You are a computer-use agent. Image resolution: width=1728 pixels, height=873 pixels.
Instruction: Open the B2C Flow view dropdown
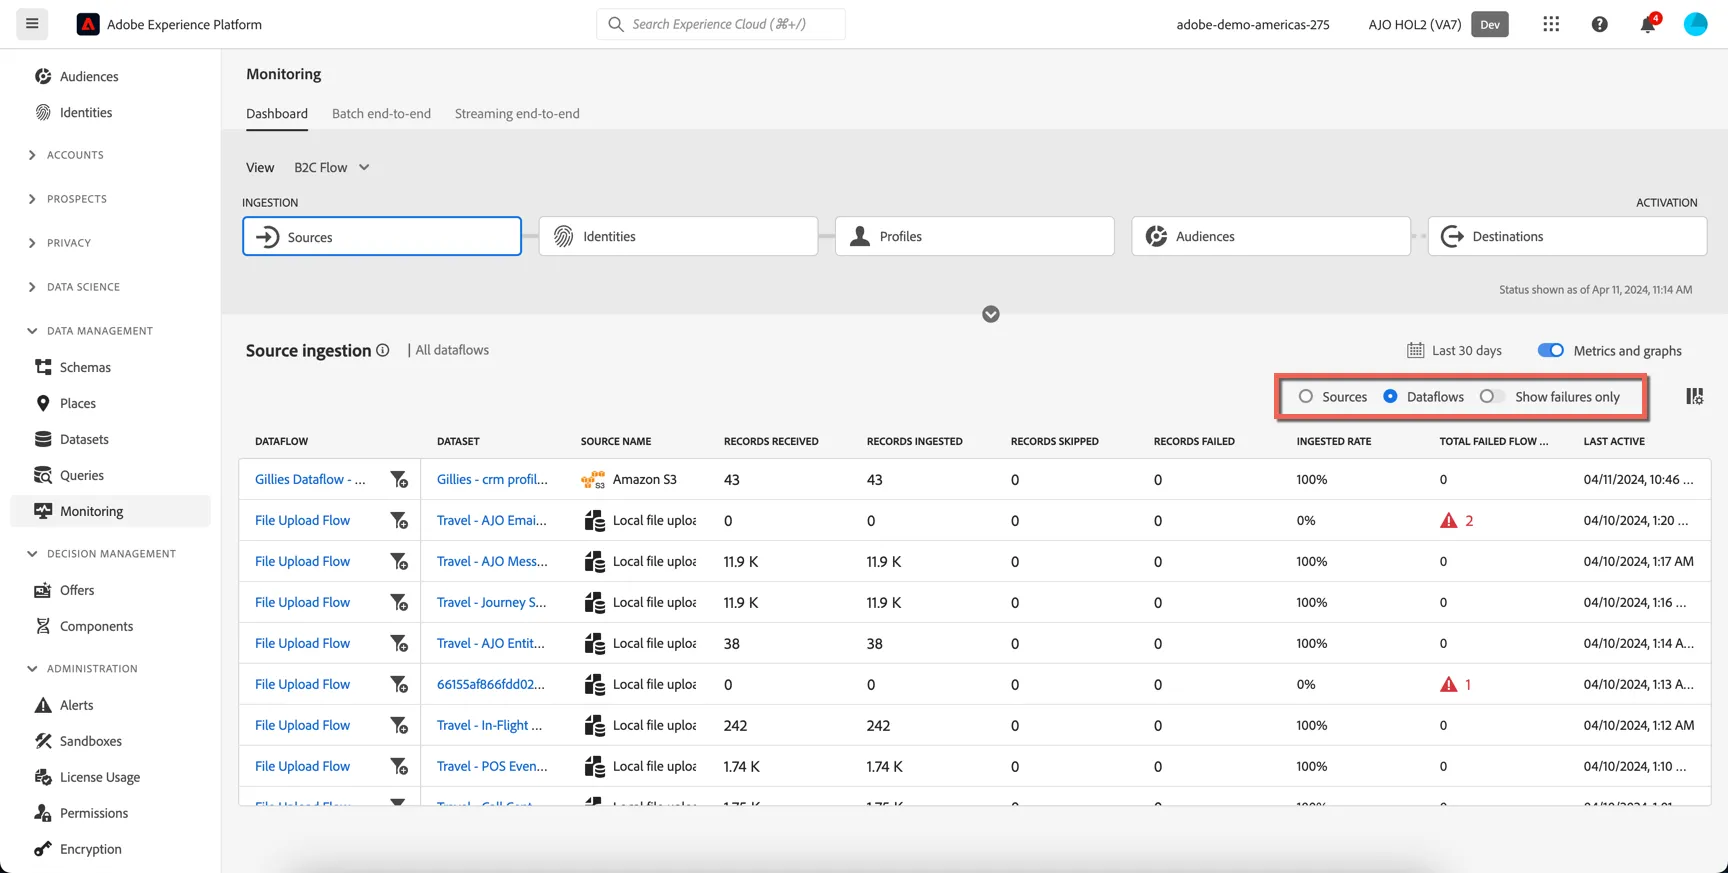(332, 167)
